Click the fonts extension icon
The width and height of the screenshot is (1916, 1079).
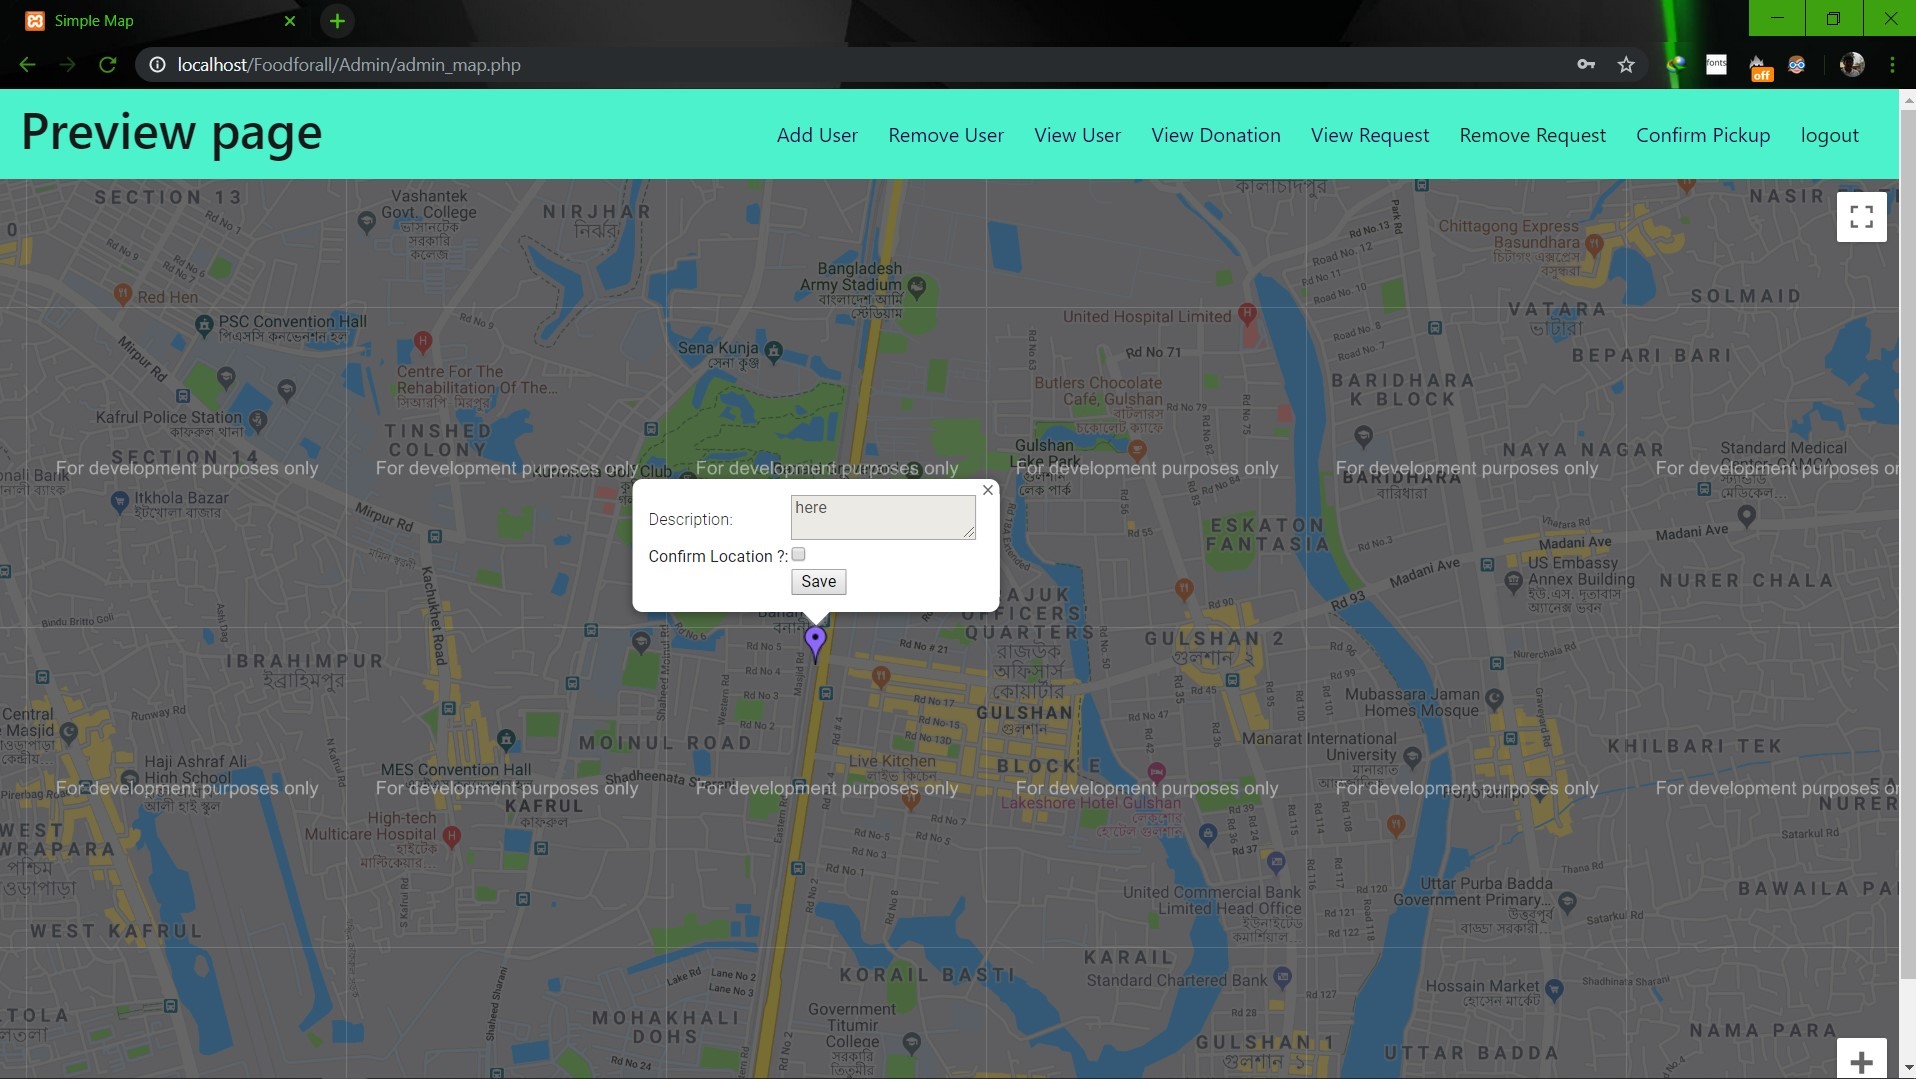point(1716,65)
